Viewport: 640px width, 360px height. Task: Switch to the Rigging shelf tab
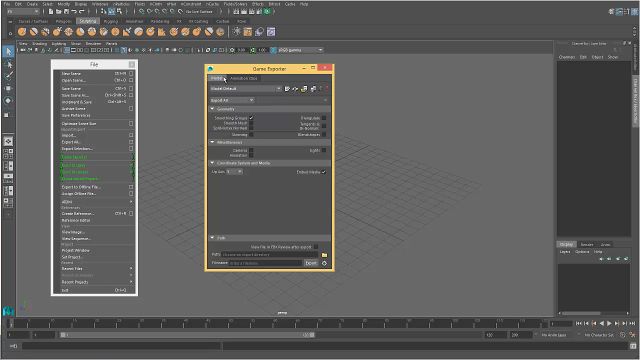[x=111, y=21]
